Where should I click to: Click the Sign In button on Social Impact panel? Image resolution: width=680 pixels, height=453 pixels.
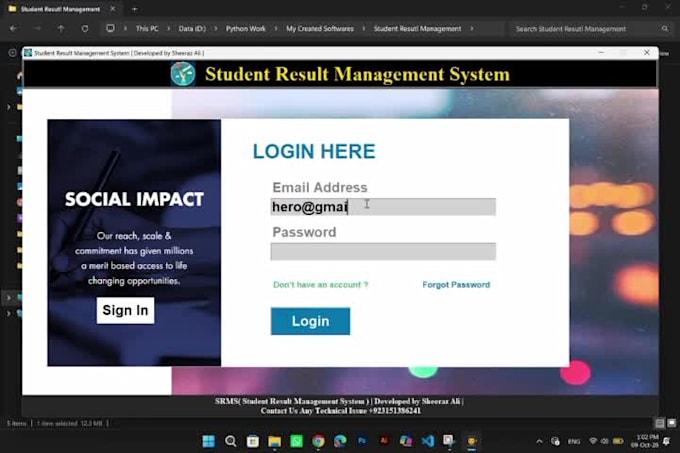pos(125,310)
